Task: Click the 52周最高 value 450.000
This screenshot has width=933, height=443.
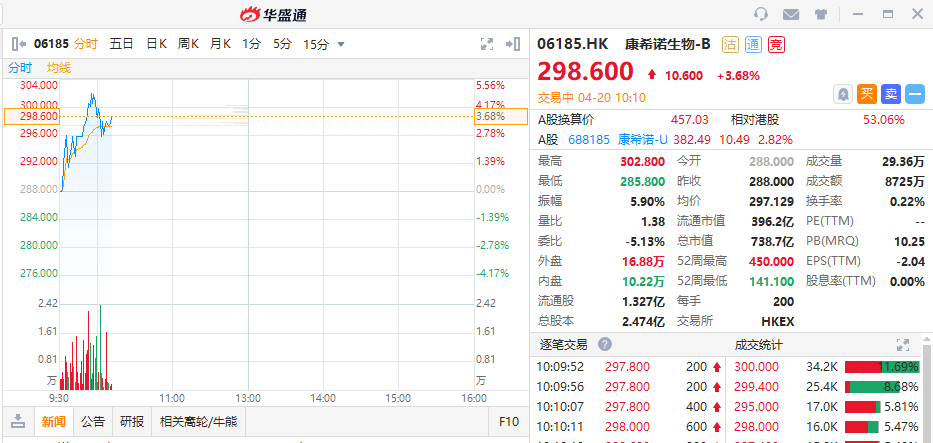Action: click(771, 261)
